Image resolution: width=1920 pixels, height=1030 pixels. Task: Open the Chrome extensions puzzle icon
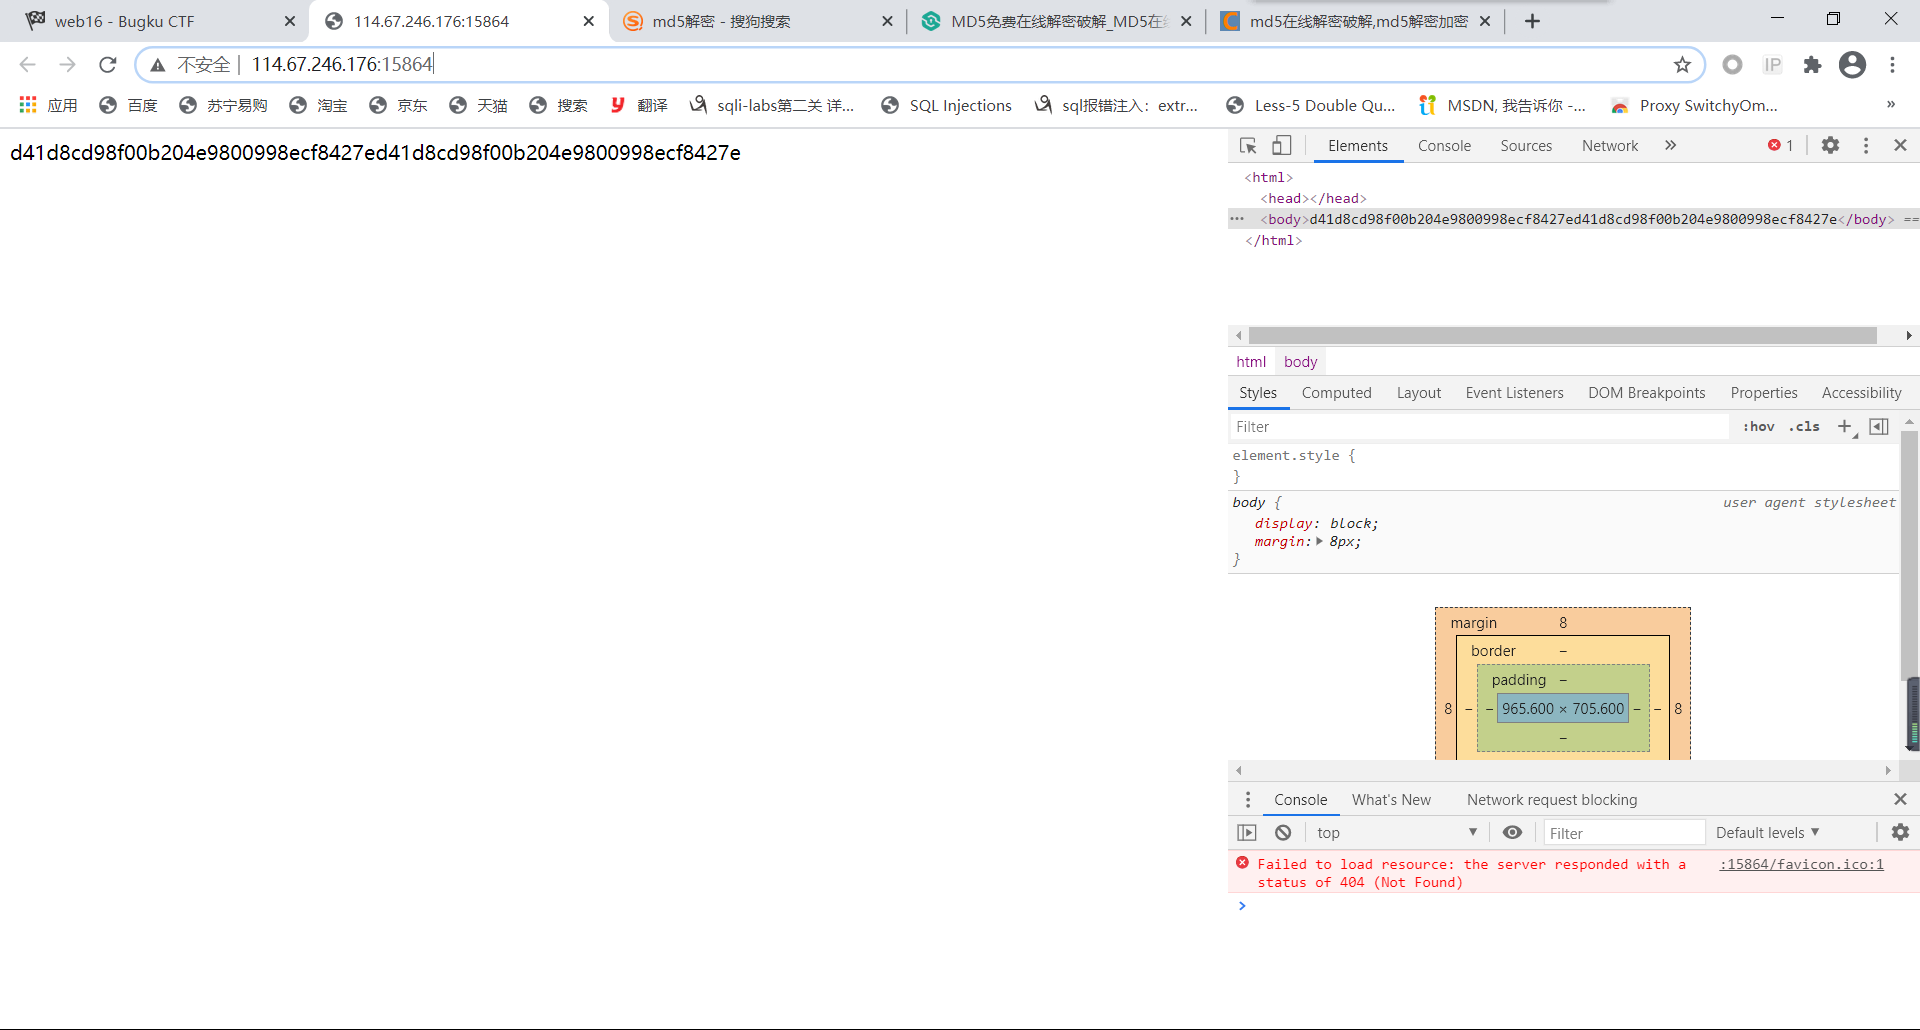(x=1812, y=65)
